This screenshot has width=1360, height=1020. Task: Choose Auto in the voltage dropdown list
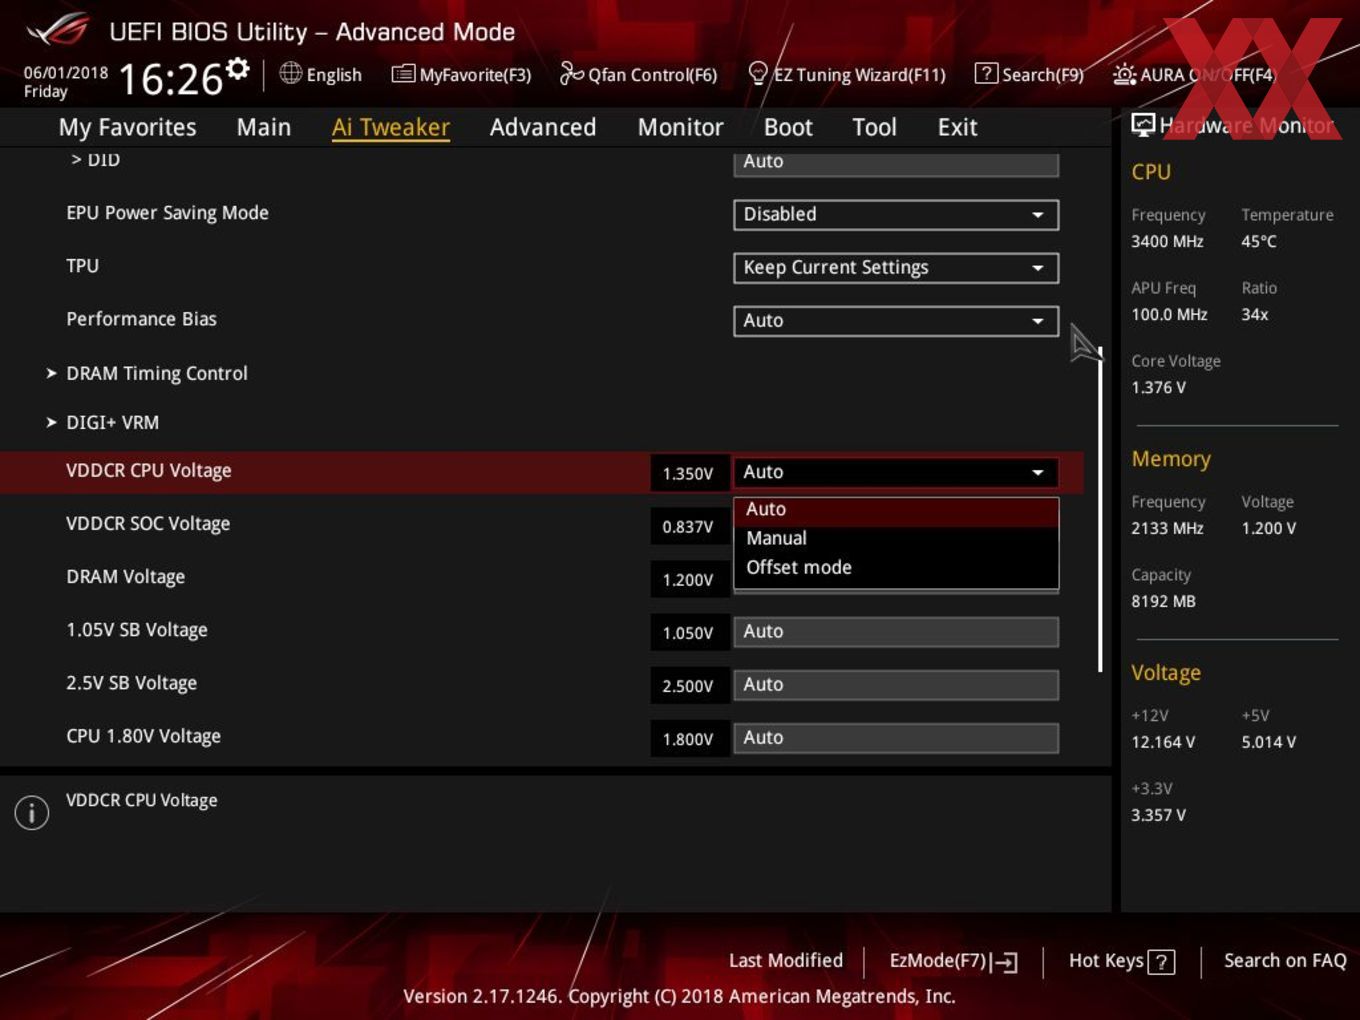tap(896, 510)
